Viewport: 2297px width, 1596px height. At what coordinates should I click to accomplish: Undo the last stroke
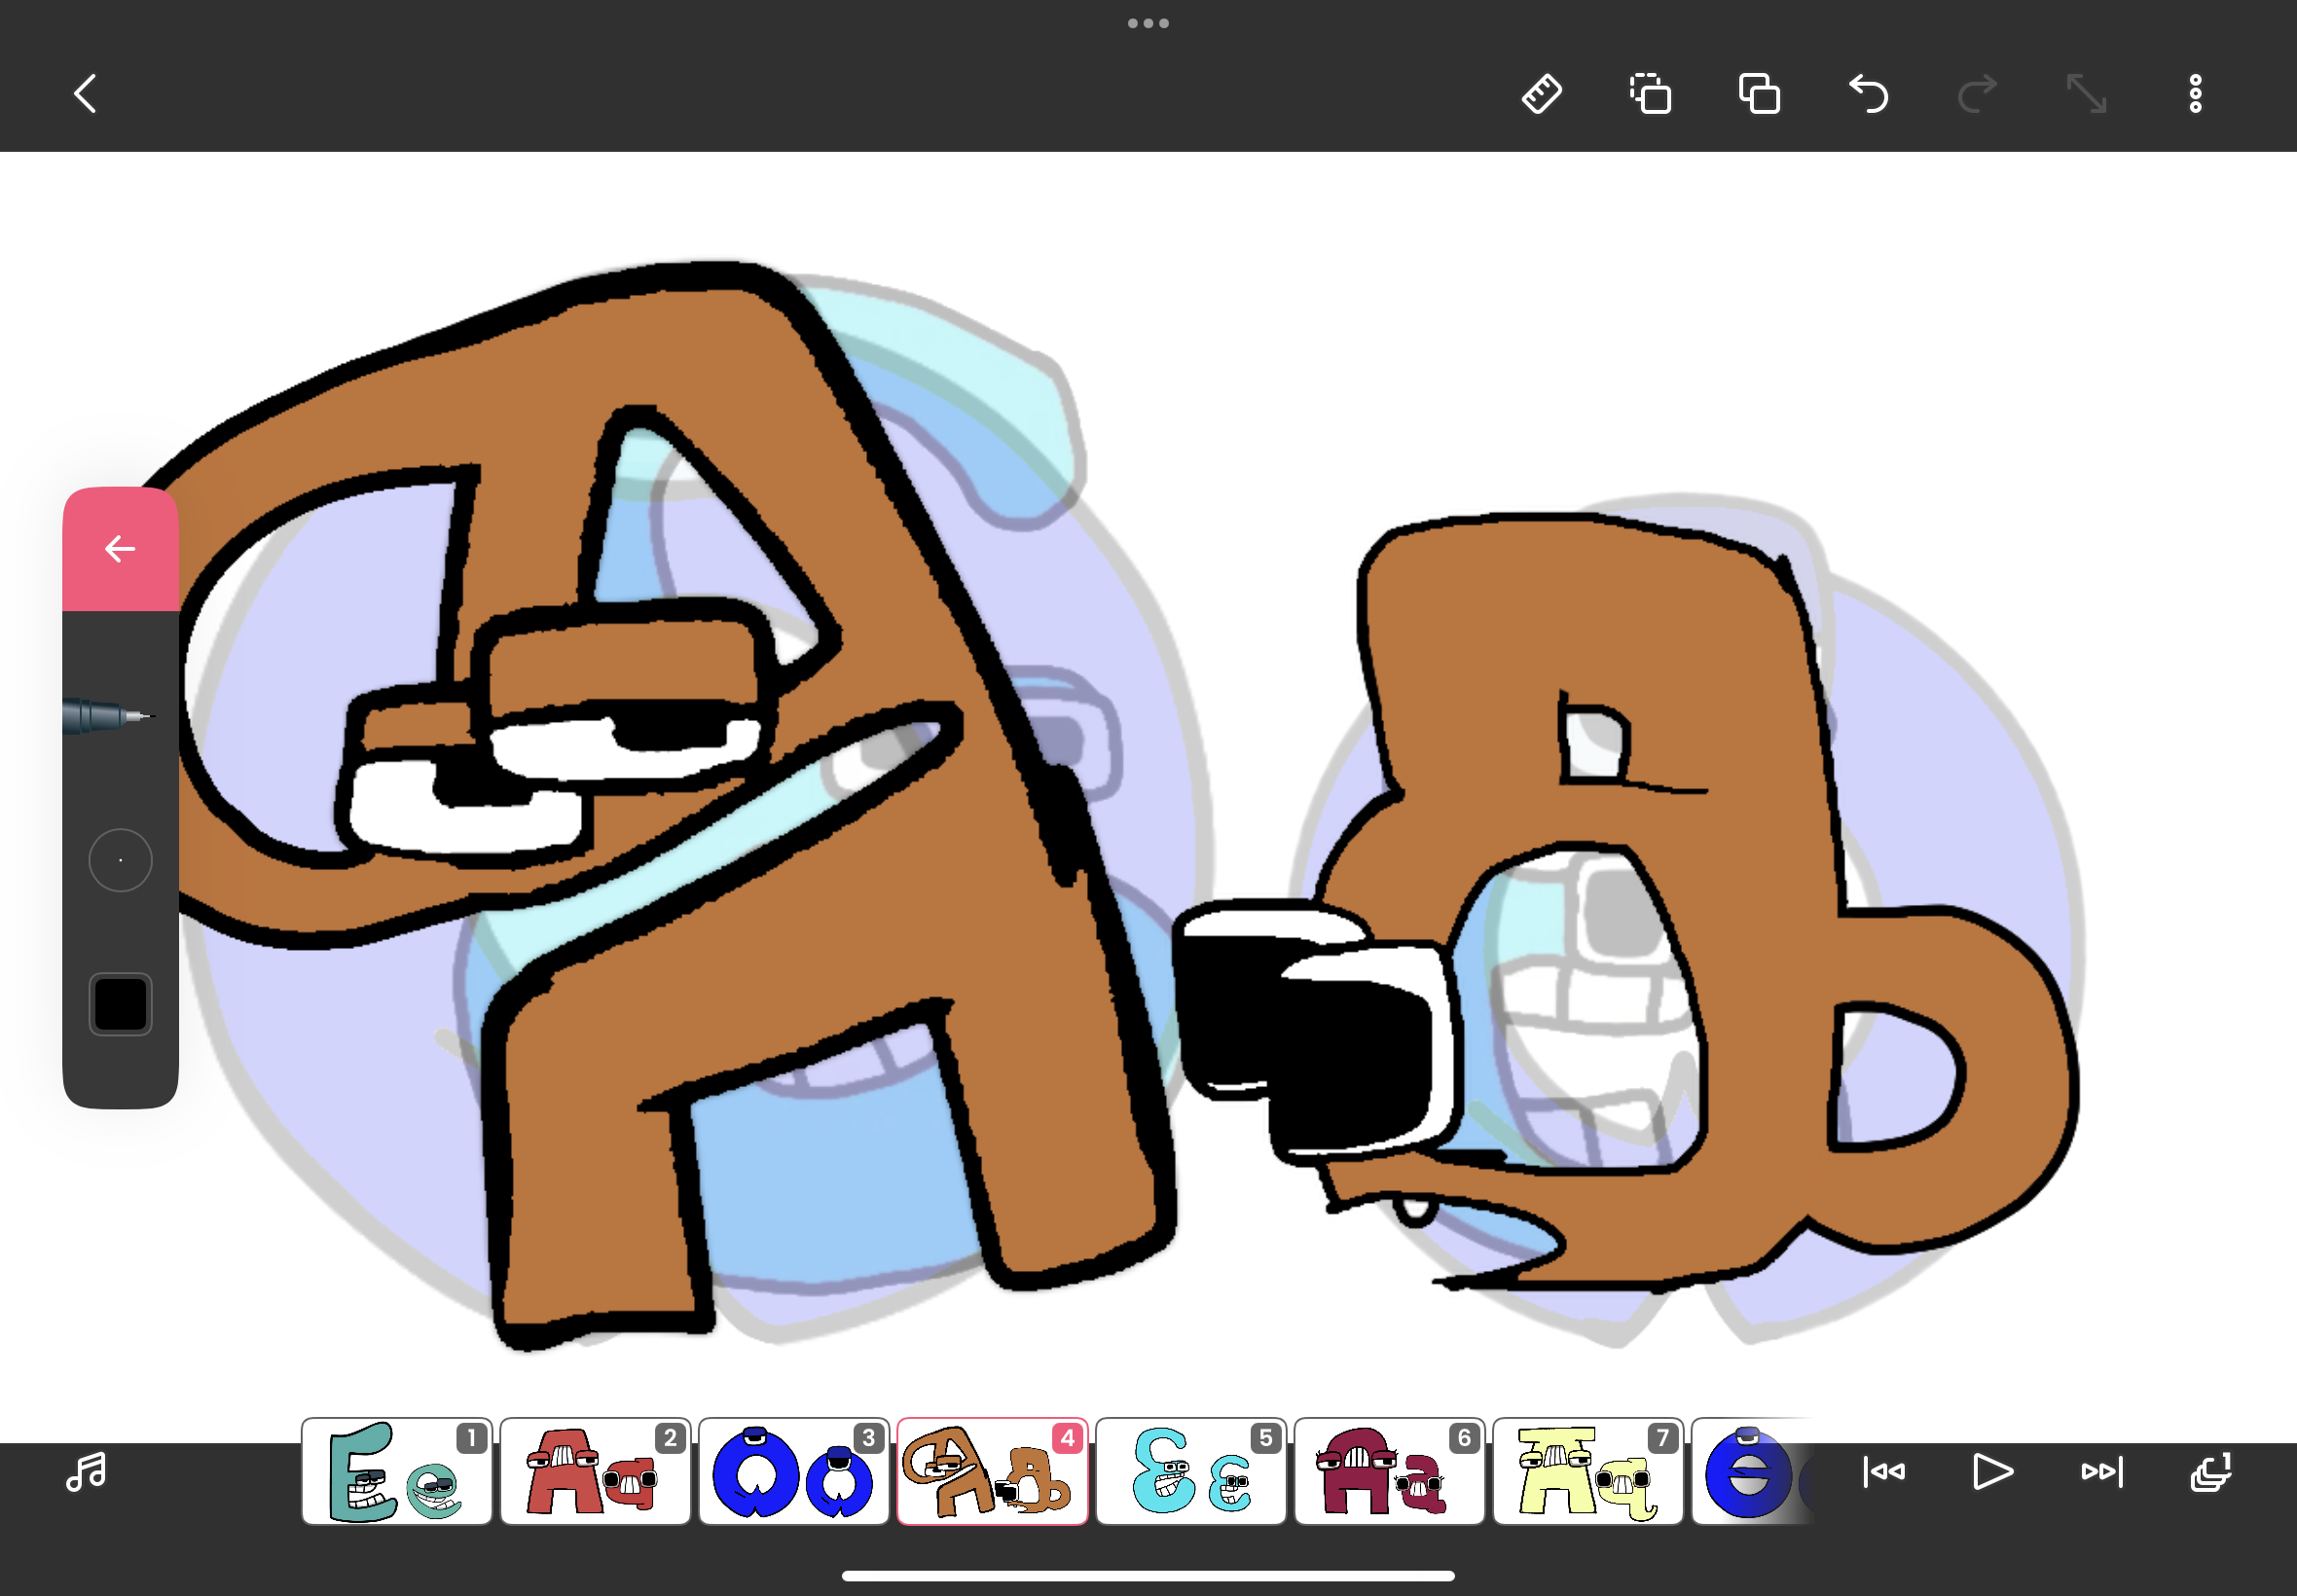coord(1868,94)
